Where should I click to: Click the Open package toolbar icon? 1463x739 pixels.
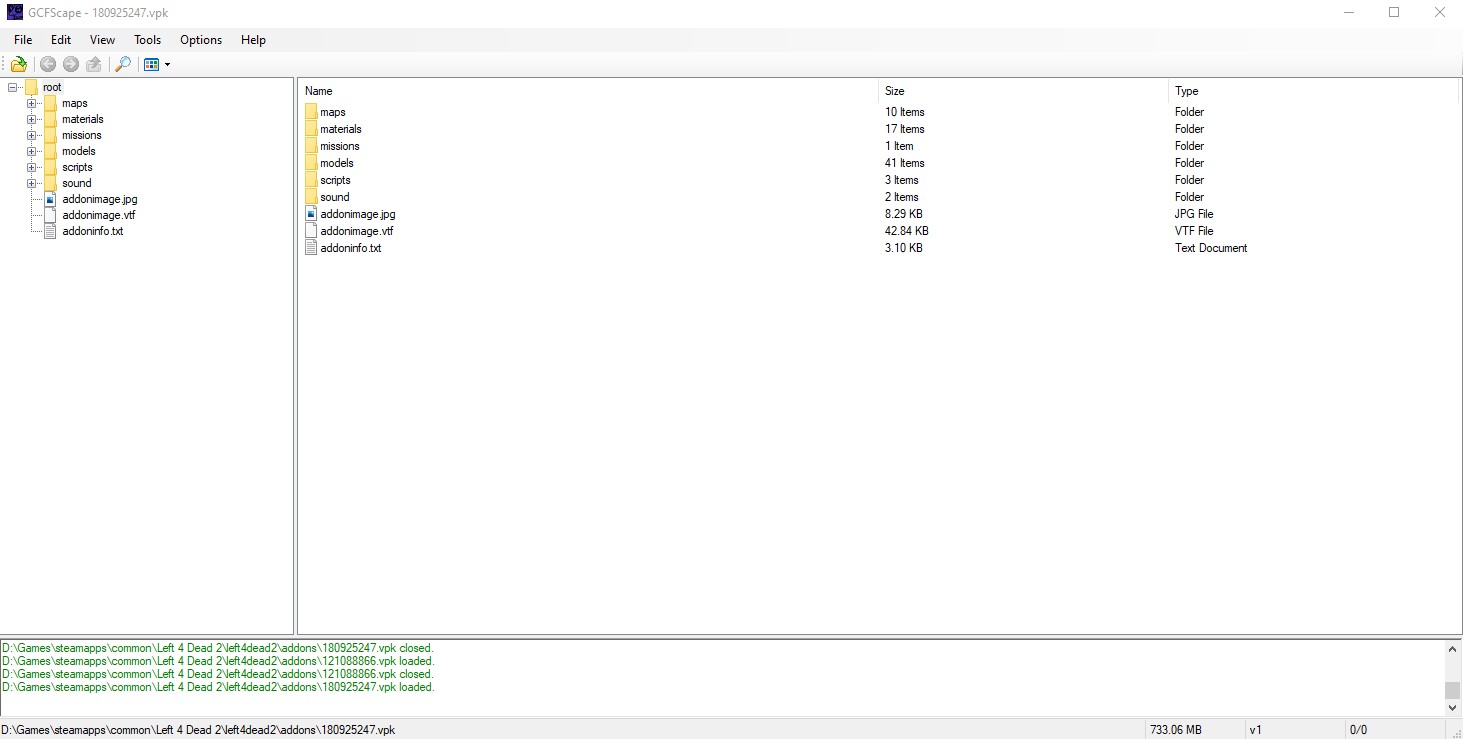pos(19,65)
